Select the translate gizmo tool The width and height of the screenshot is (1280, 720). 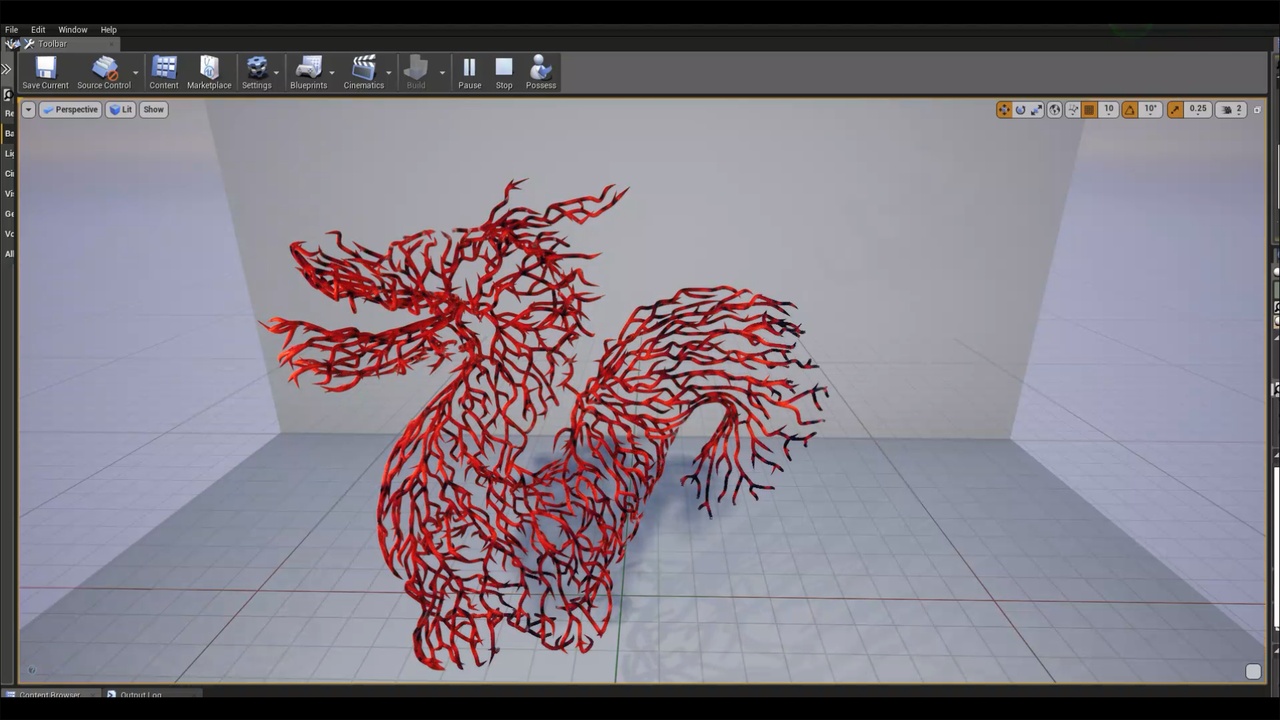pyautogui.click(x=1004, y=110)
